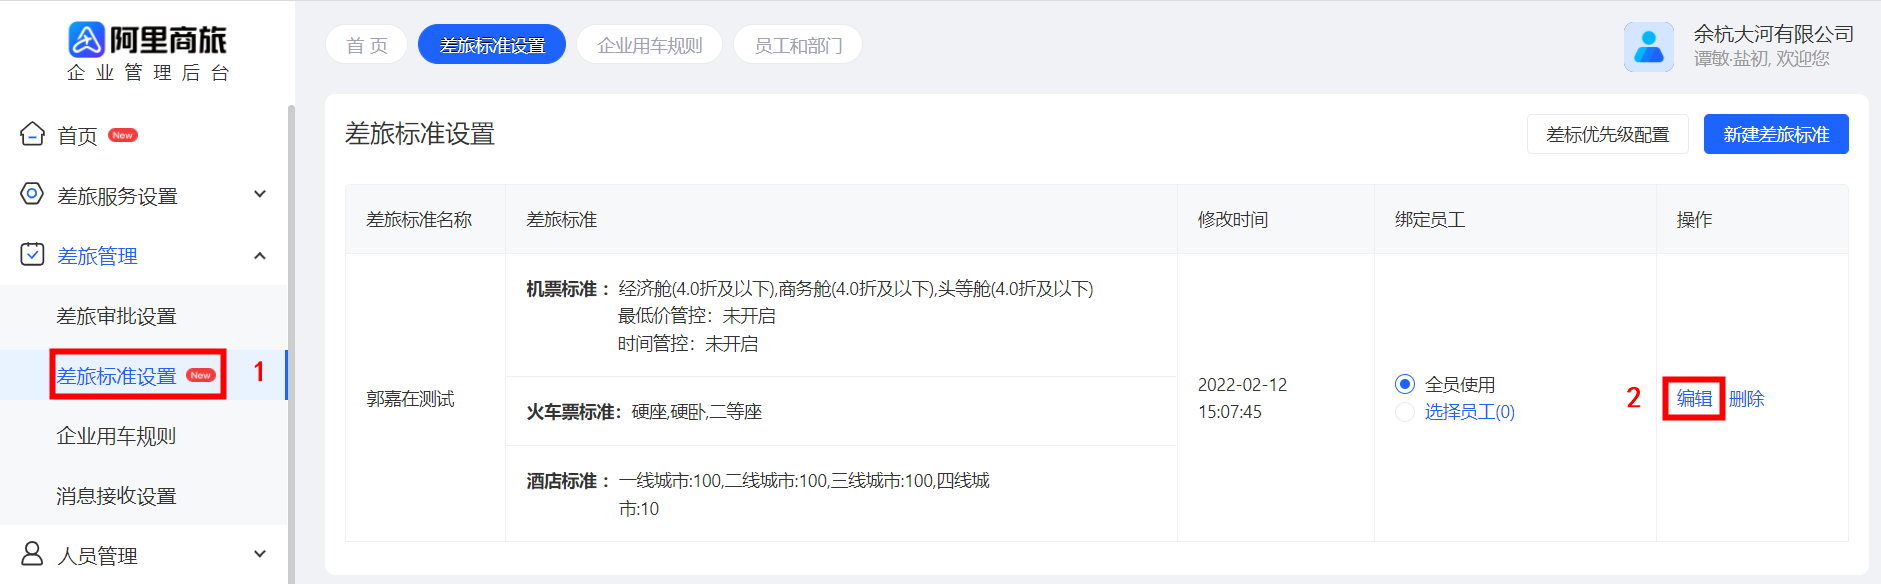Switch to the 员工和部门 tab
Viewport: 1881px width, 584px height.
point(798,45)
